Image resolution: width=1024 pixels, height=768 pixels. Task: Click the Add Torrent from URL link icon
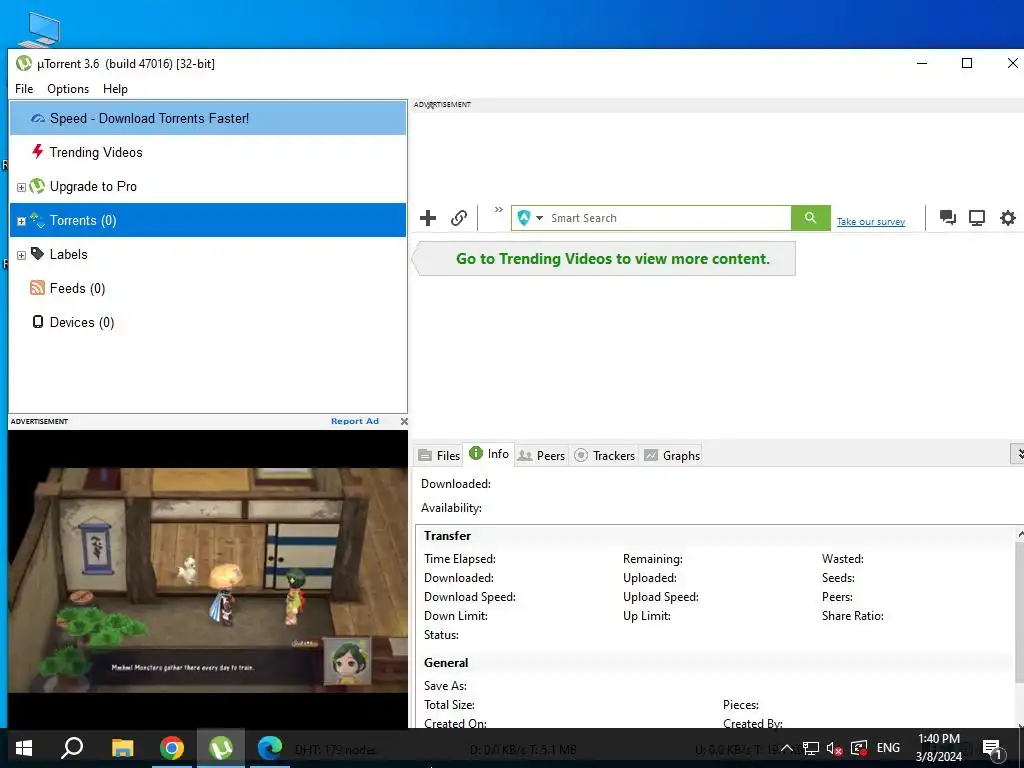tap(459, 218)
